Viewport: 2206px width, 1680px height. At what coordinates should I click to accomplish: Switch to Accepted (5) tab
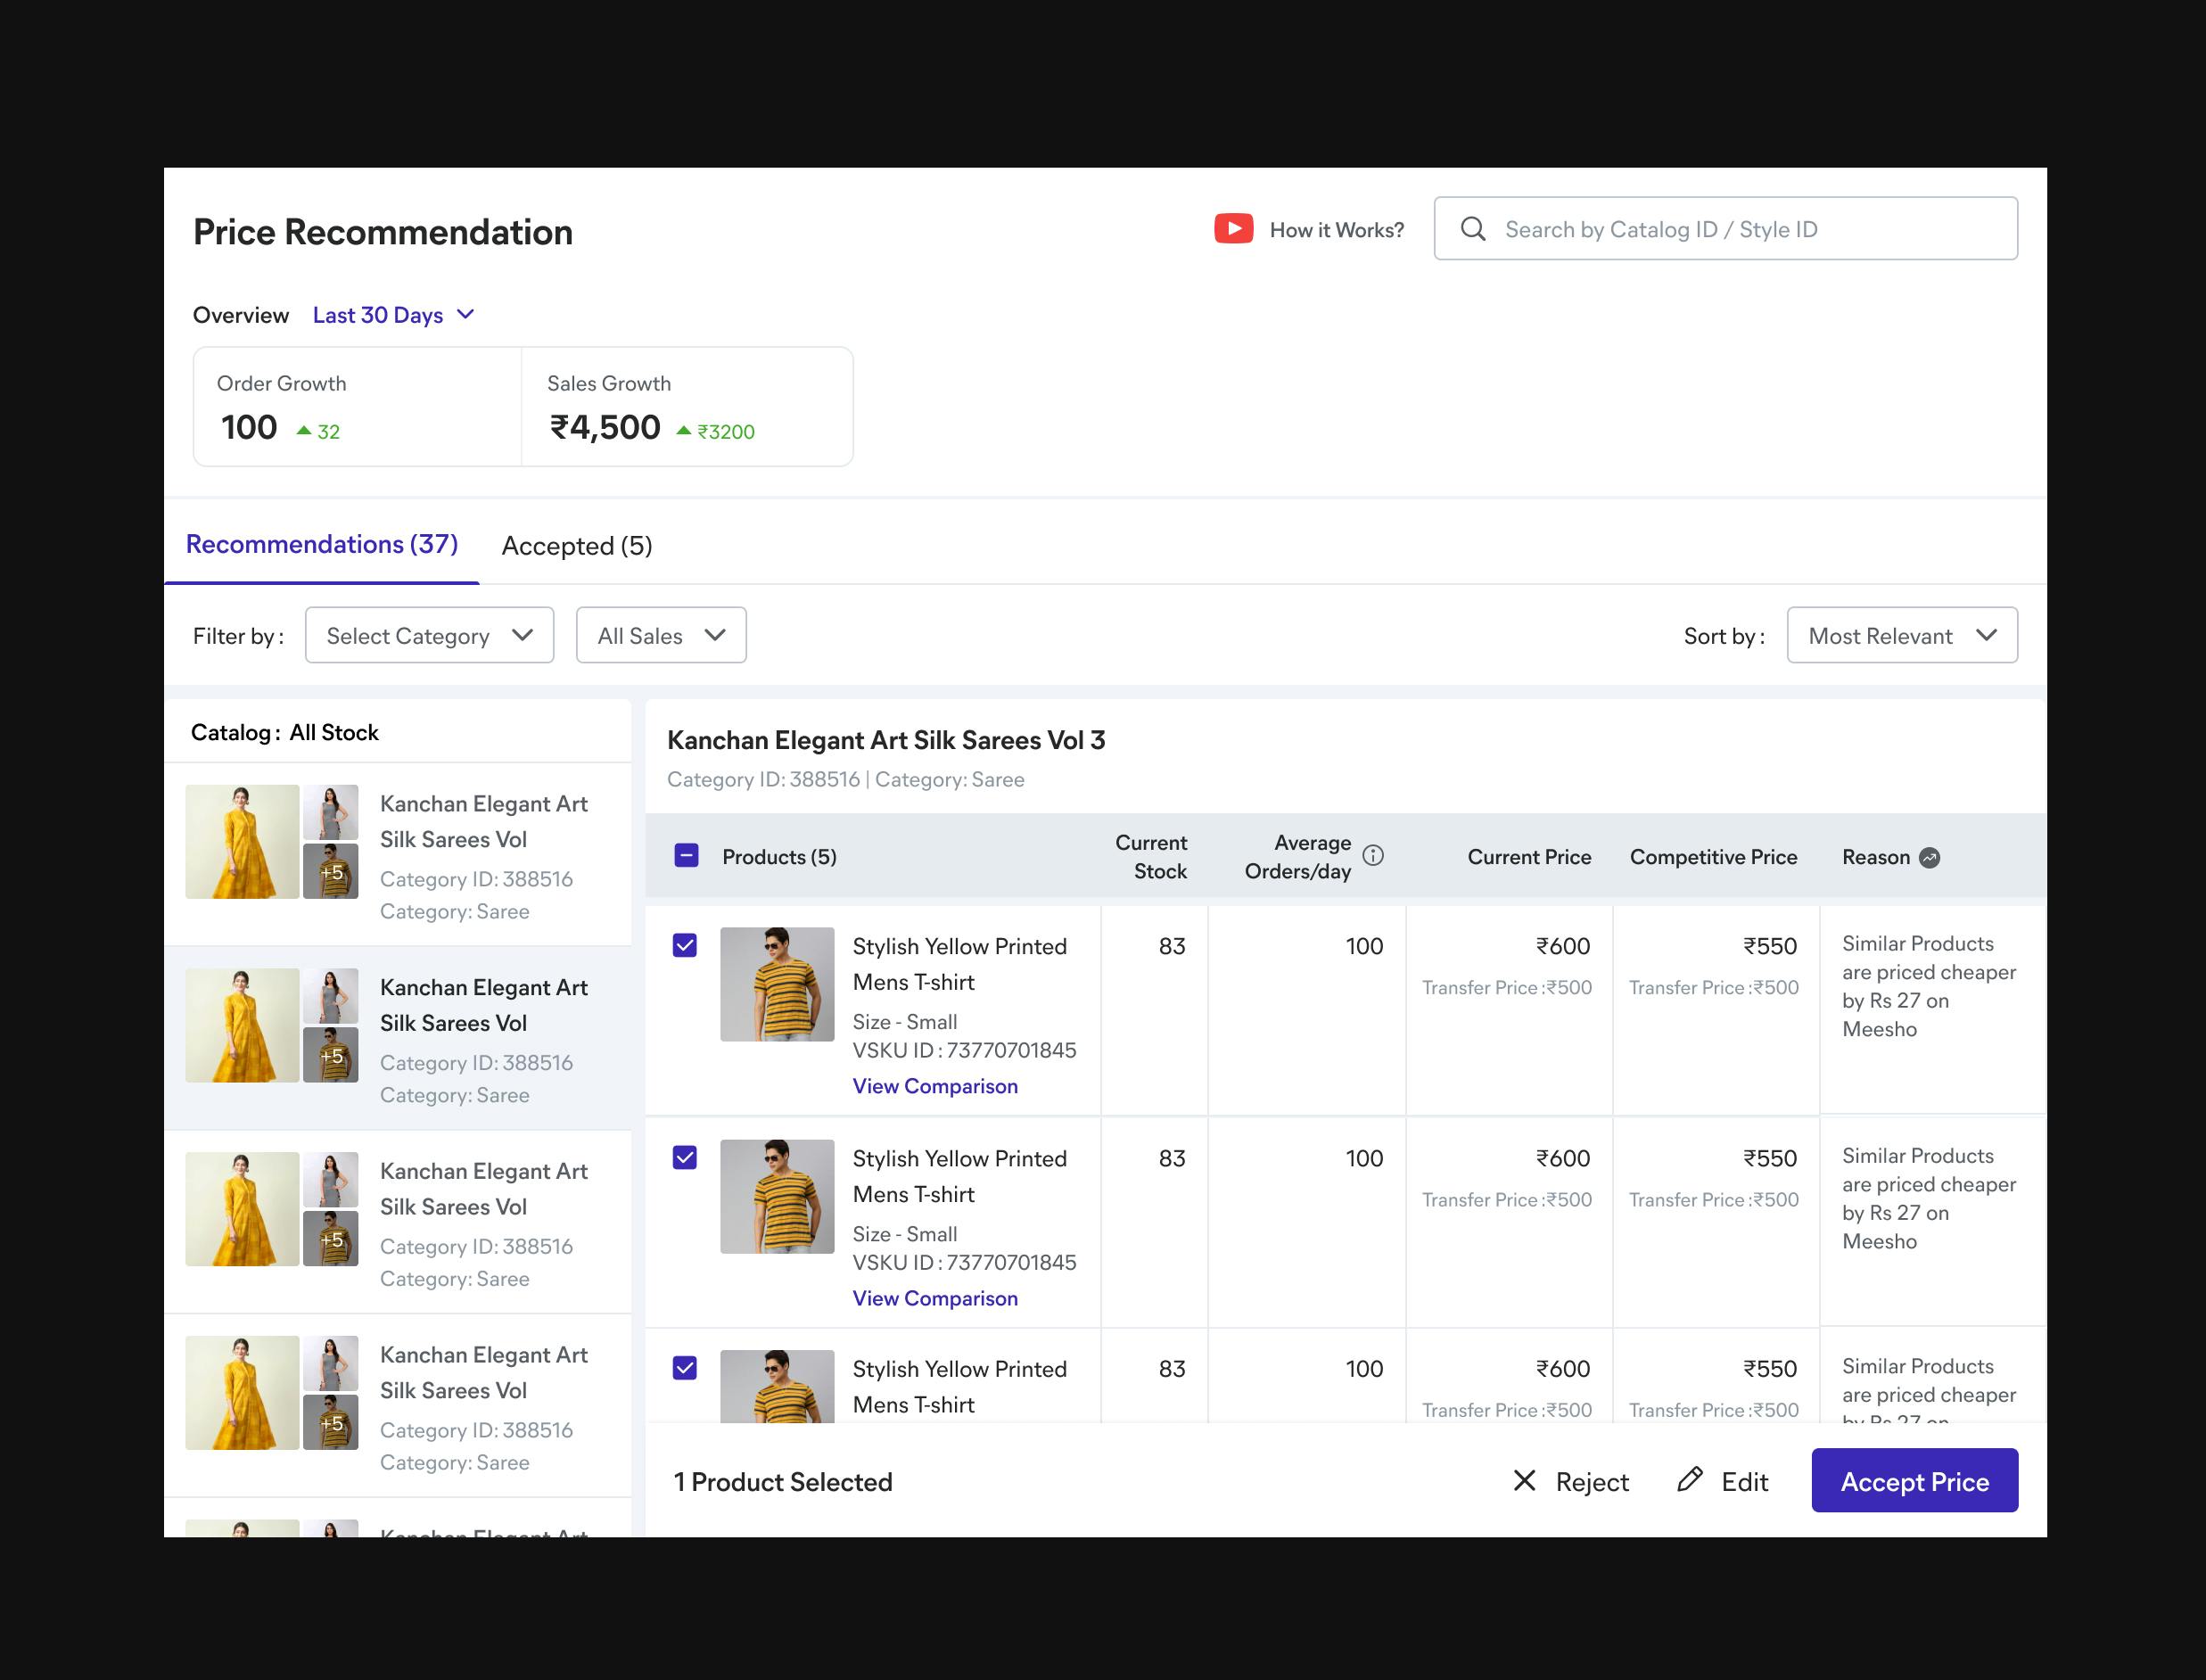[x=577, y=546]
